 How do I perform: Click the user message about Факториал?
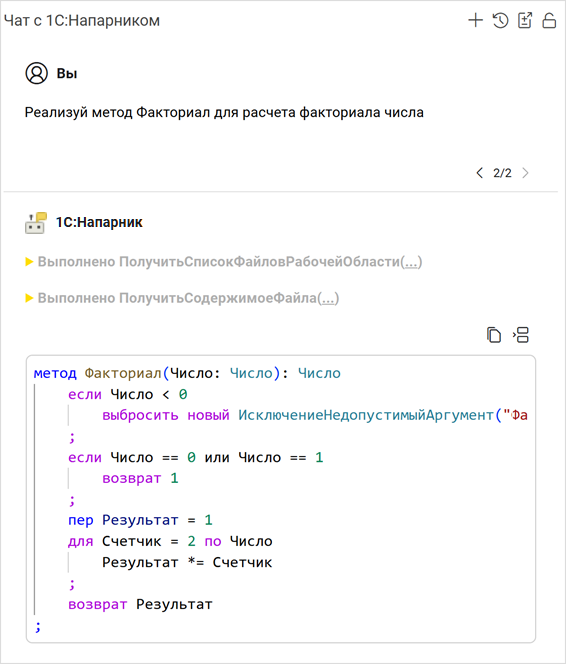click(x=224, y=113)
